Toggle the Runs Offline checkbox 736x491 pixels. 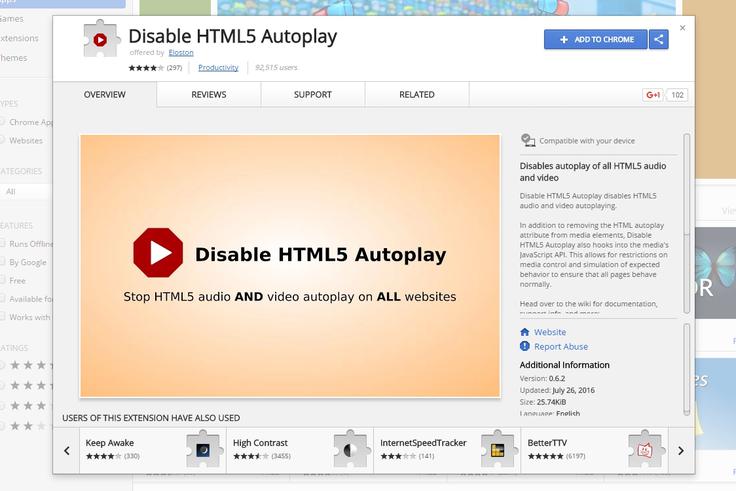(2, 244)
